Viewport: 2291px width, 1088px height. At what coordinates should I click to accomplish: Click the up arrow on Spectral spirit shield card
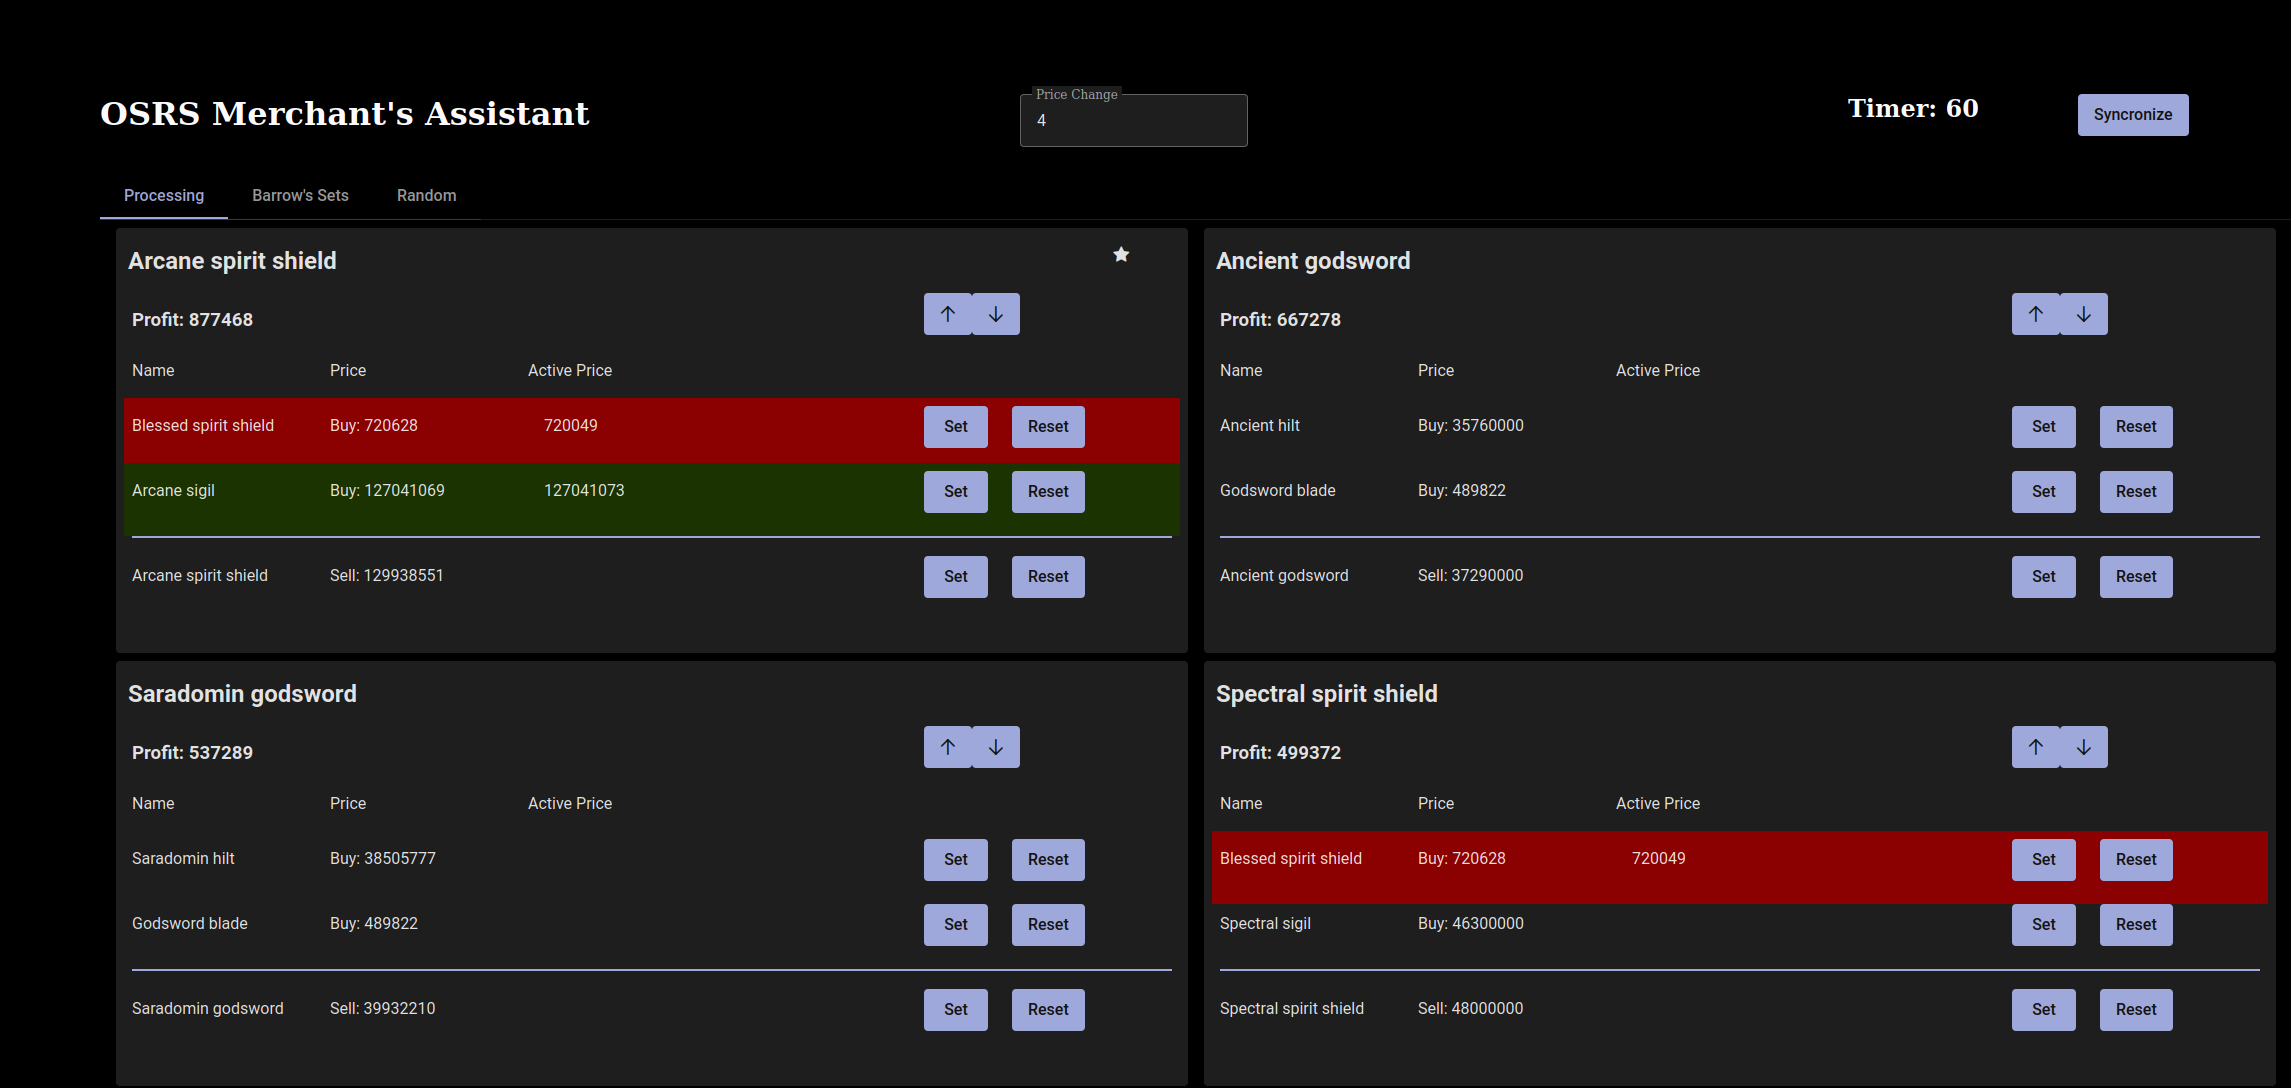coord(2036,747)
